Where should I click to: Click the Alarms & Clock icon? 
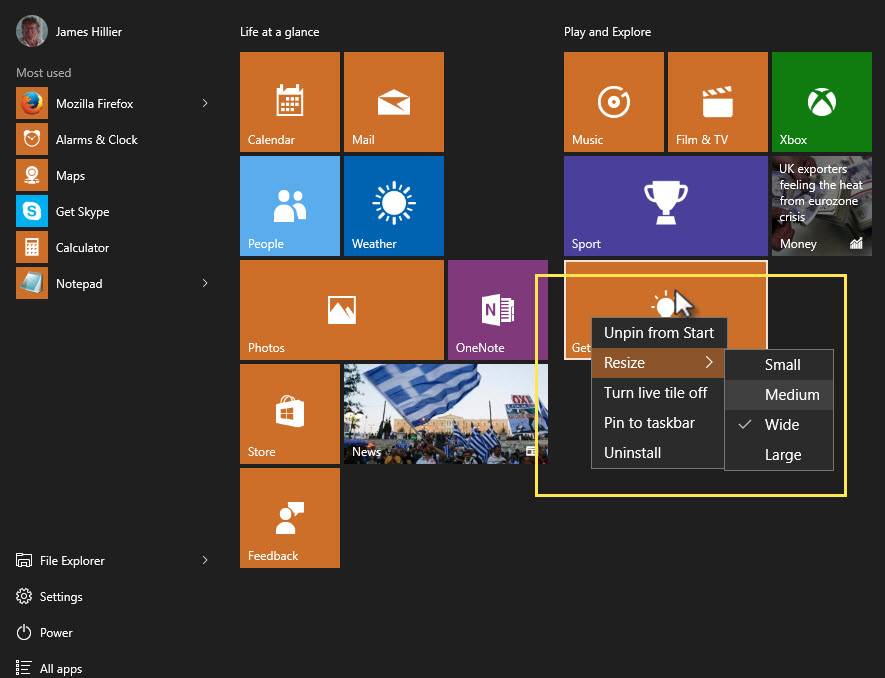pyautogui.click(x=32, y=139)
